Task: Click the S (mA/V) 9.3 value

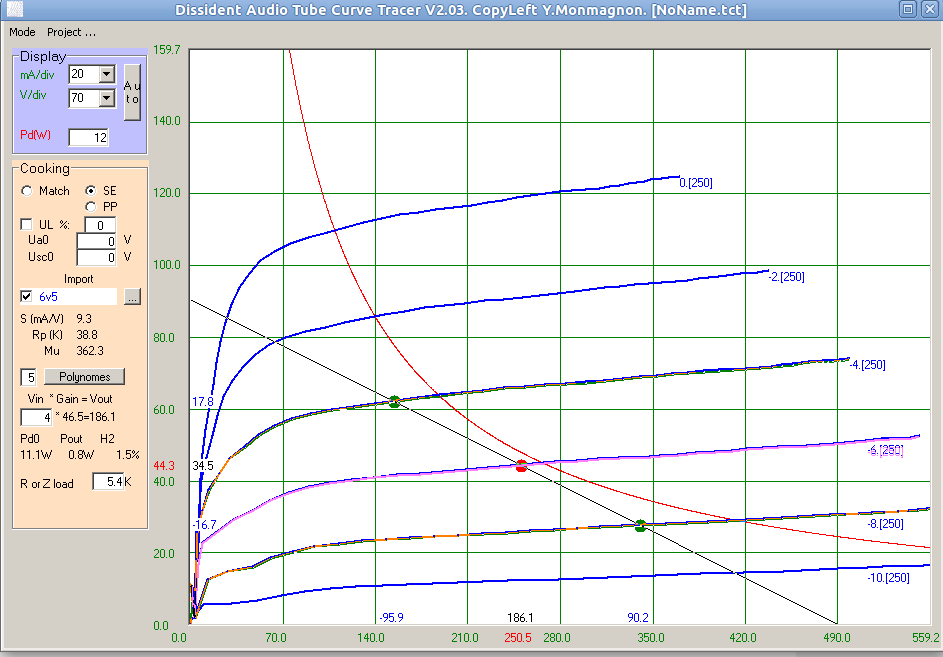Action: point(84,318)
